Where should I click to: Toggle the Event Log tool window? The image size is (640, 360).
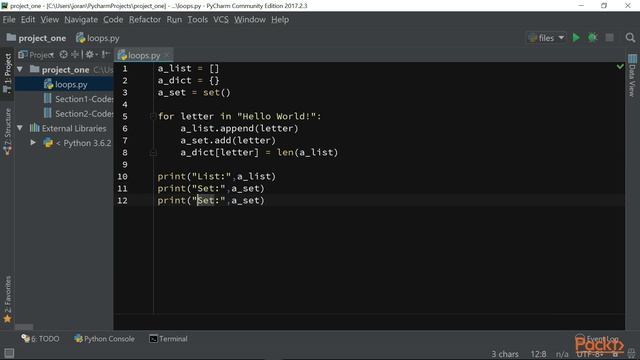597,339
